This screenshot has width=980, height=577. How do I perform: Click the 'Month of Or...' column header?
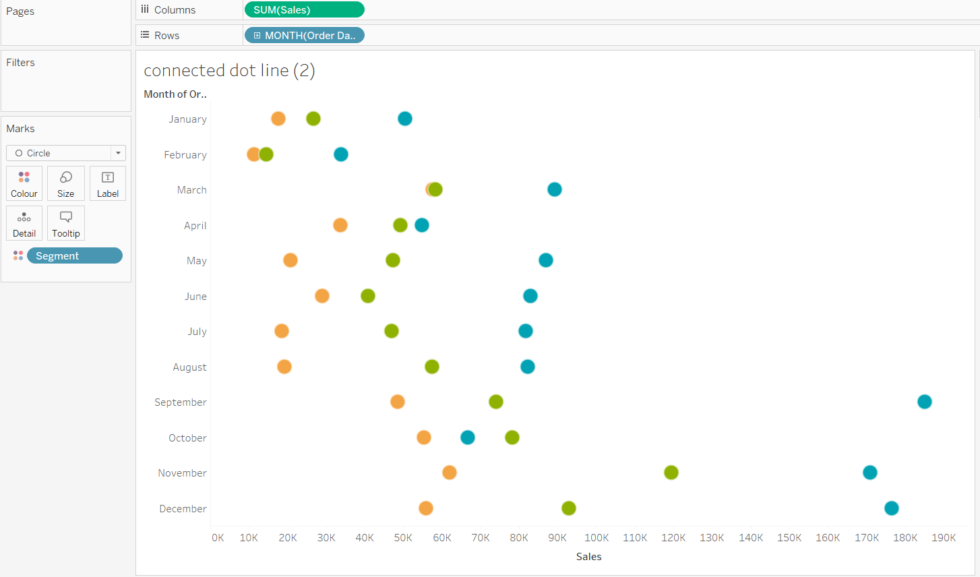click(x=175, y=93)
